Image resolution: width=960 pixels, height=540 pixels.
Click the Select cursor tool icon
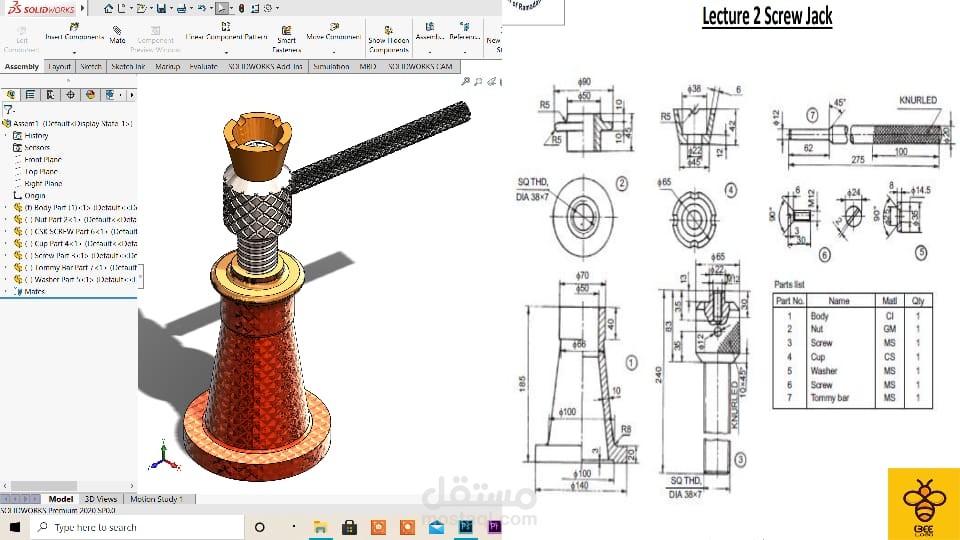coord(222,8)
